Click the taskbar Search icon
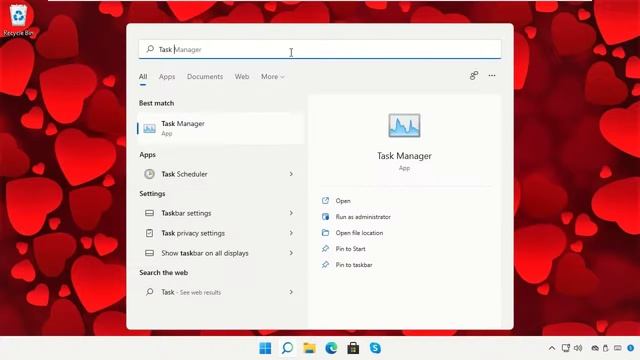This screenshot has width=640, height=360. [287, 348]
